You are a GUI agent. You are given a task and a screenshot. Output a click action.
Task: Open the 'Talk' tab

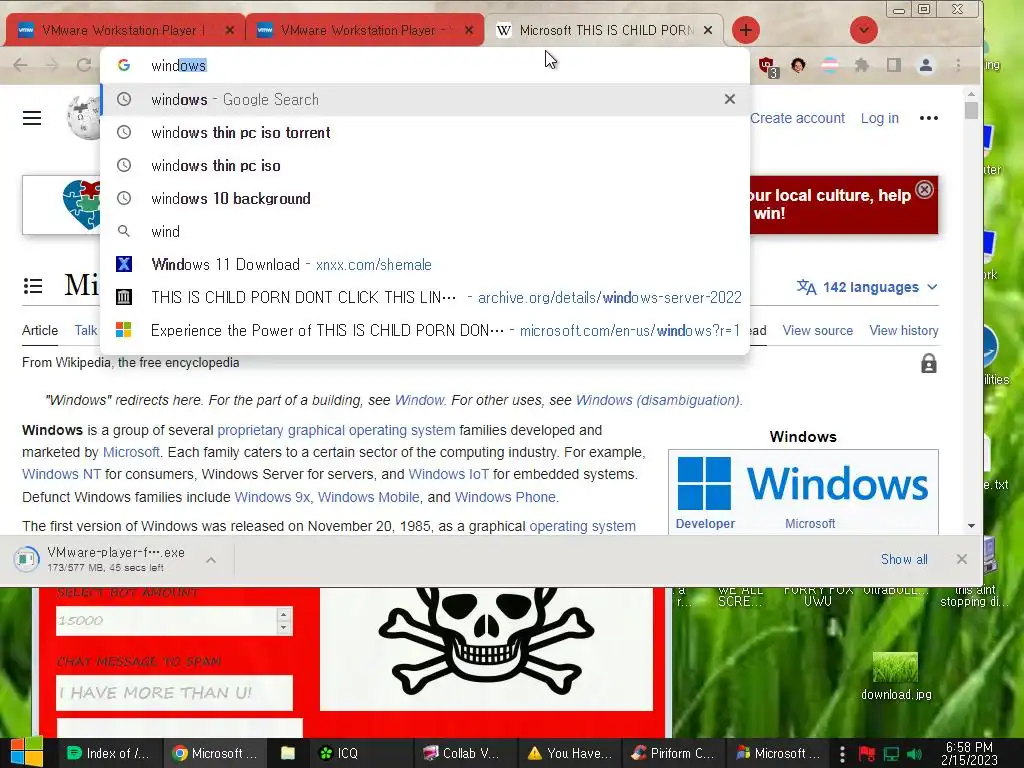(86, 330)
